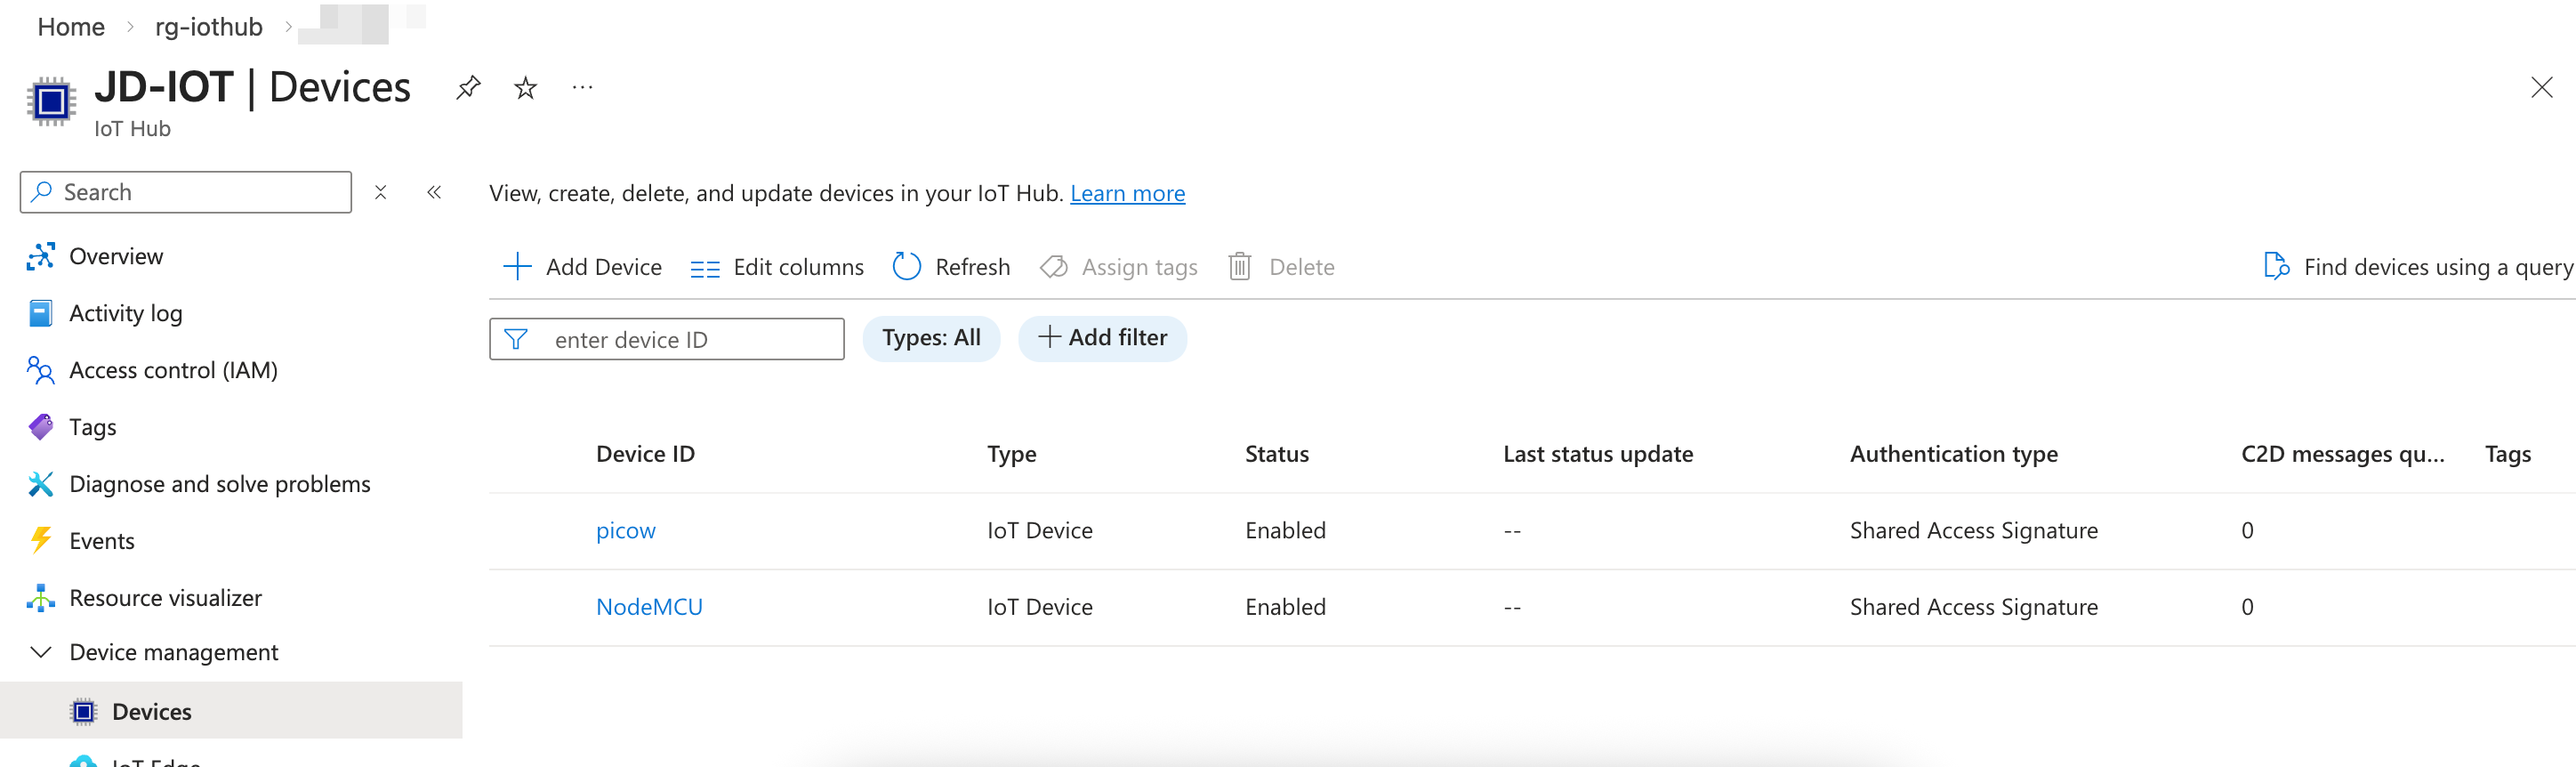Open the NodeMCU device link

(648, 607)
